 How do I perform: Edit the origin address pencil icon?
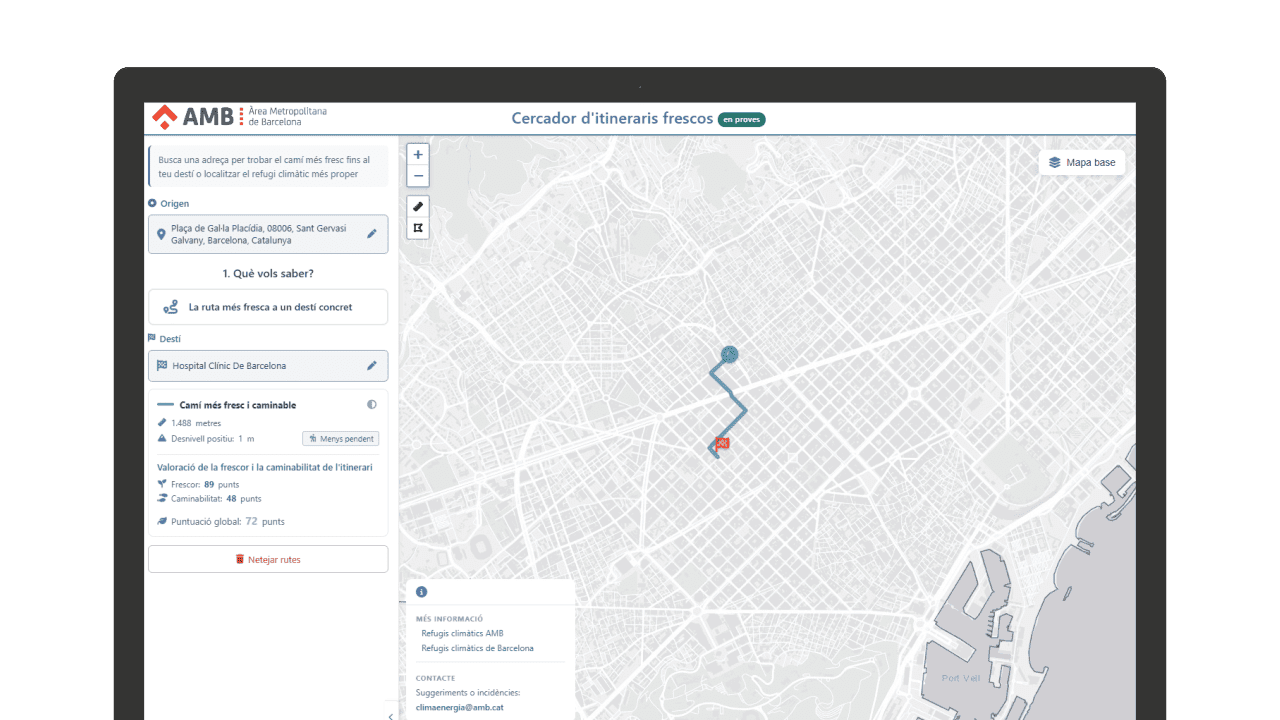click(x=372, y=234)
